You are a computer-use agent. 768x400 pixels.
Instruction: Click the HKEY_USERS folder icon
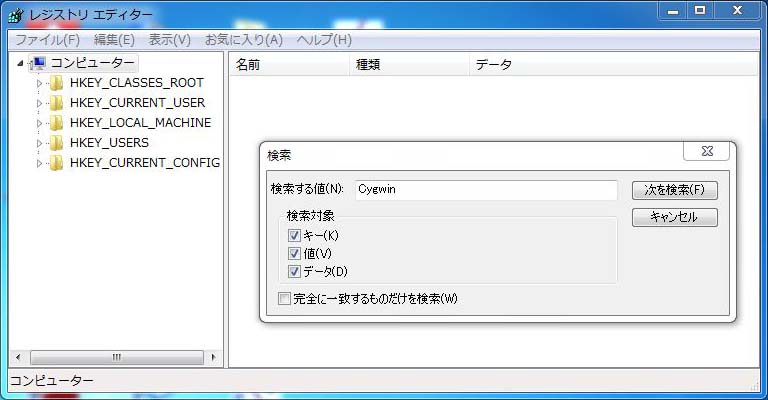[57, 143]
